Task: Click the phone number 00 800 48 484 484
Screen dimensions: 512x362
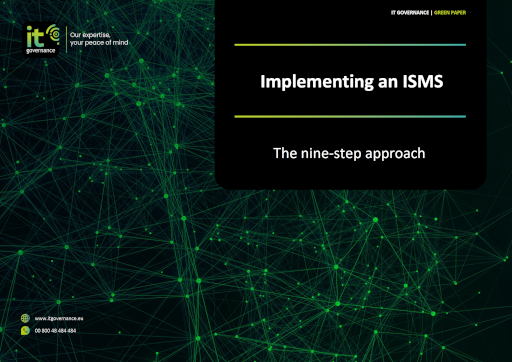Action: coord(55,331)
